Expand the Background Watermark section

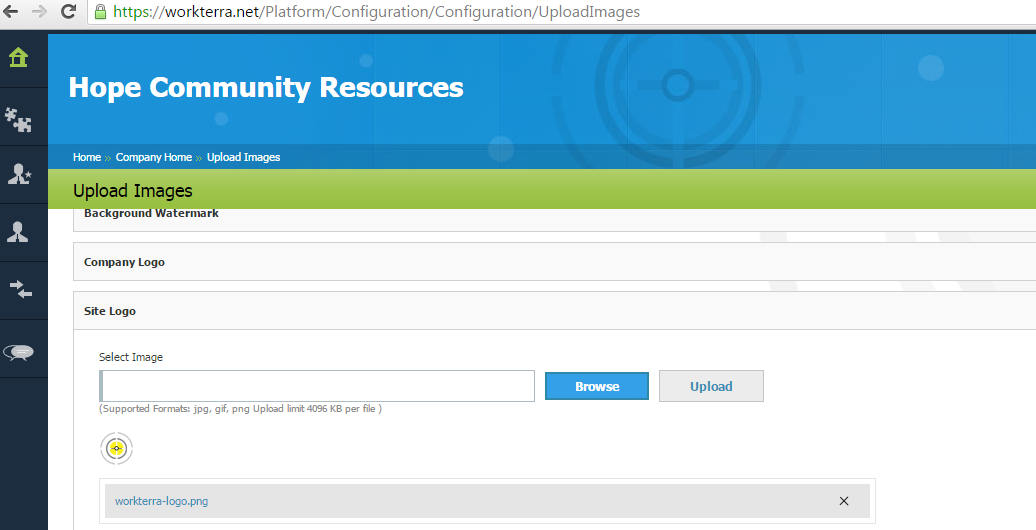[x=554, y=218]
